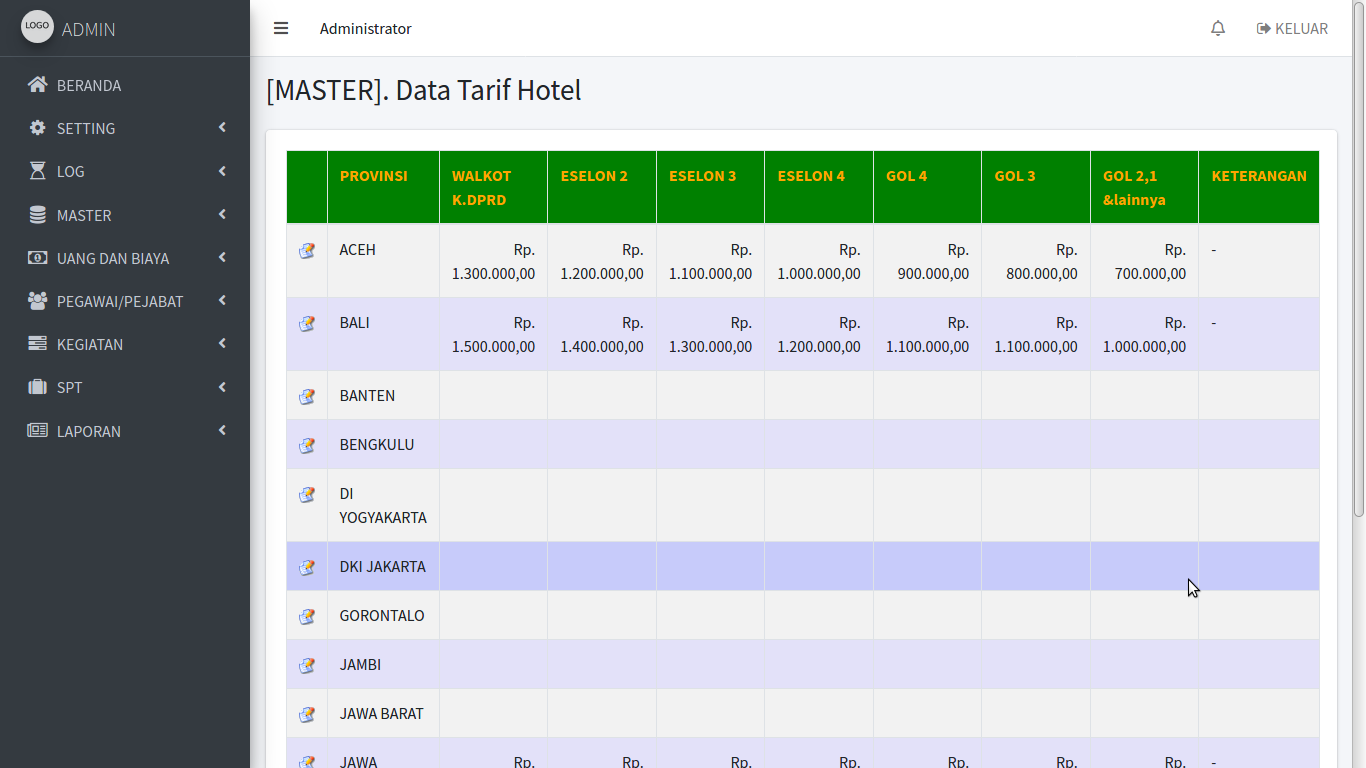Select ACEH Rp. 700.000,00 cell
This screenshot has width=1366, height=768.
1145,261
